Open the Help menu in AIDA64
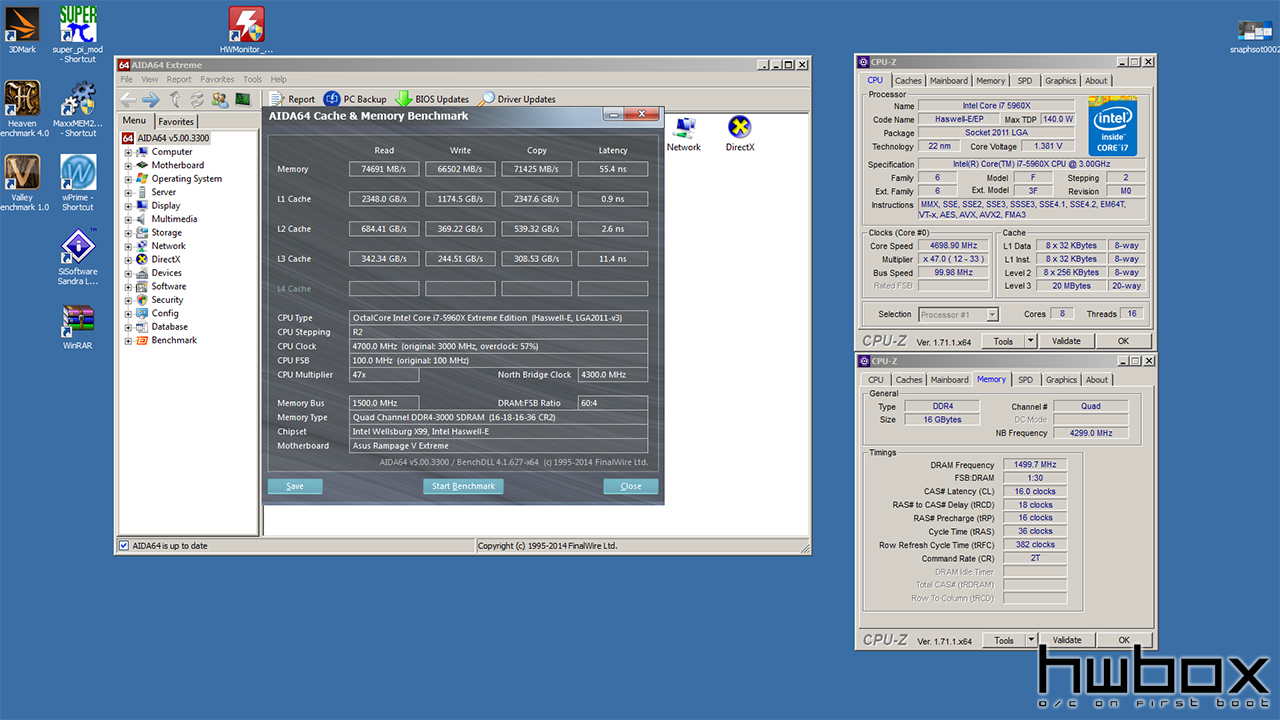Image resolution: width=1280 pixels, height=720 pixels. tap(278, 80)
